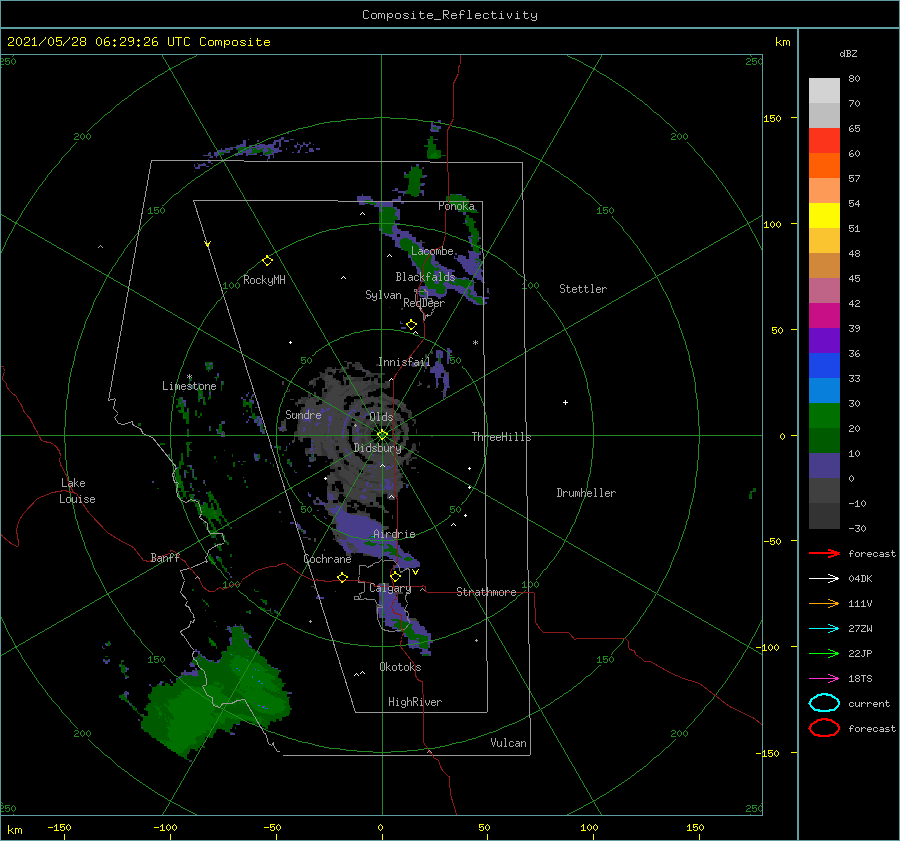Click the Okotoks city label
This screenshot has width=900, height=841.
400,667
